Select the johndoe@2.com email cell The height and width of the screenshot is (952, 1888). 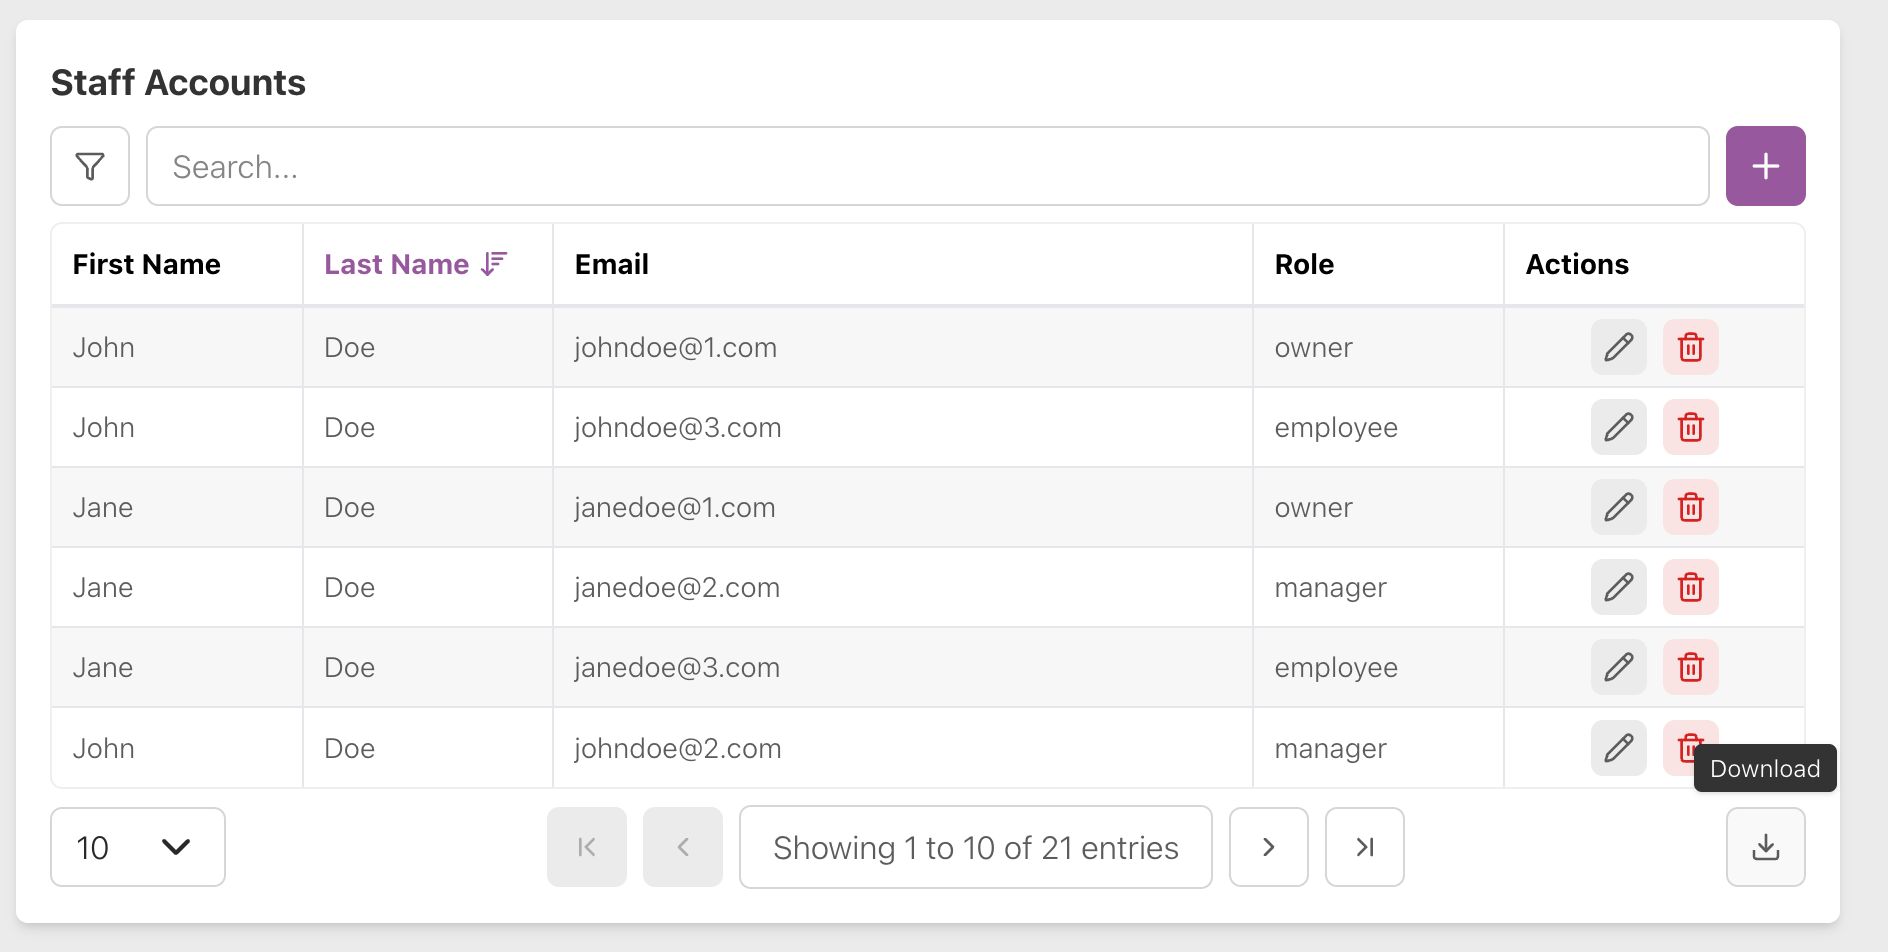(x=902, y=748)
